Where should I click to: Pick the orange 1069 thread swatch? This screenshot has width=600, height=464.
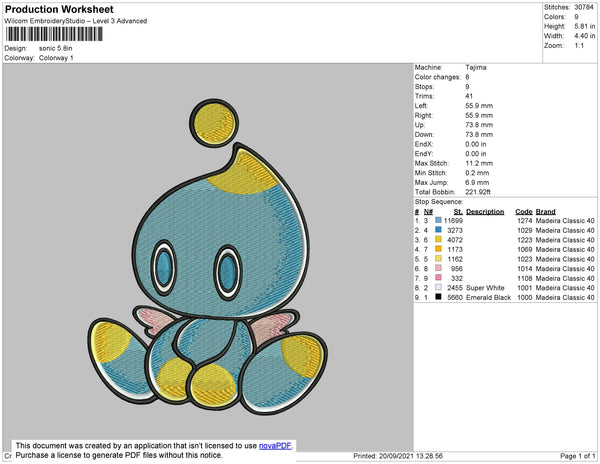pos(438,249)
